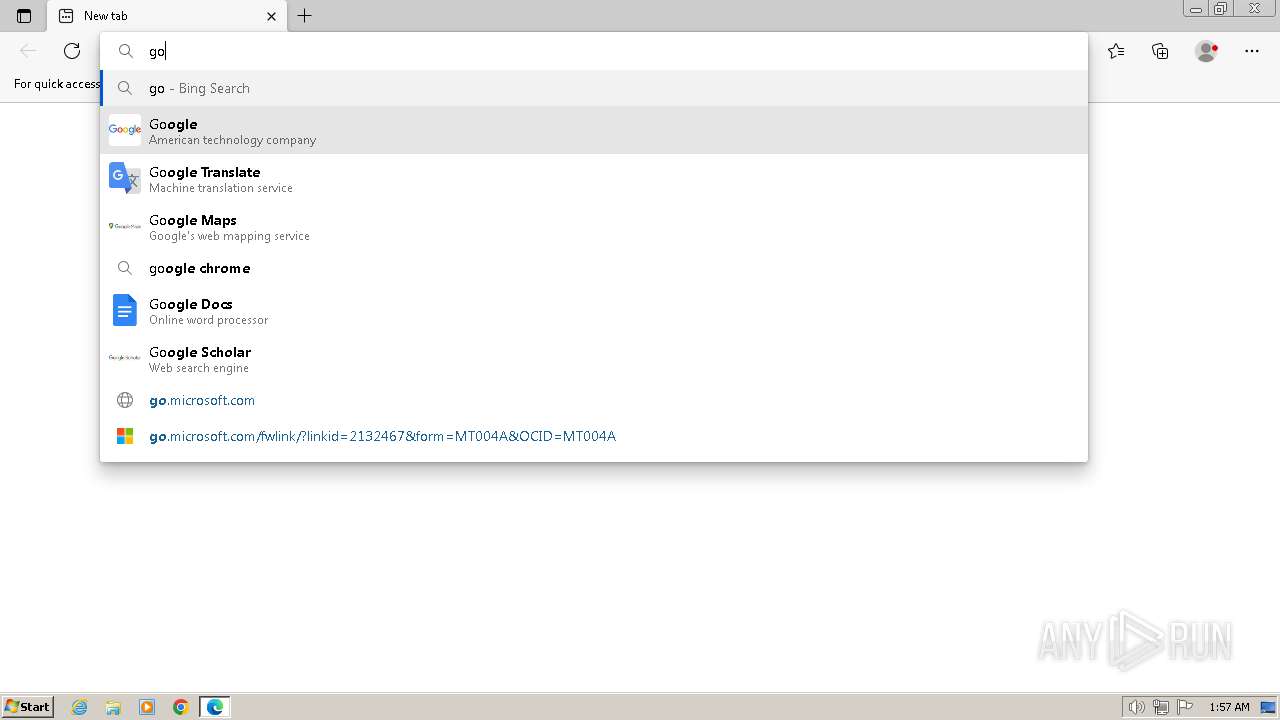Close the New tab tab

[271, 16]
